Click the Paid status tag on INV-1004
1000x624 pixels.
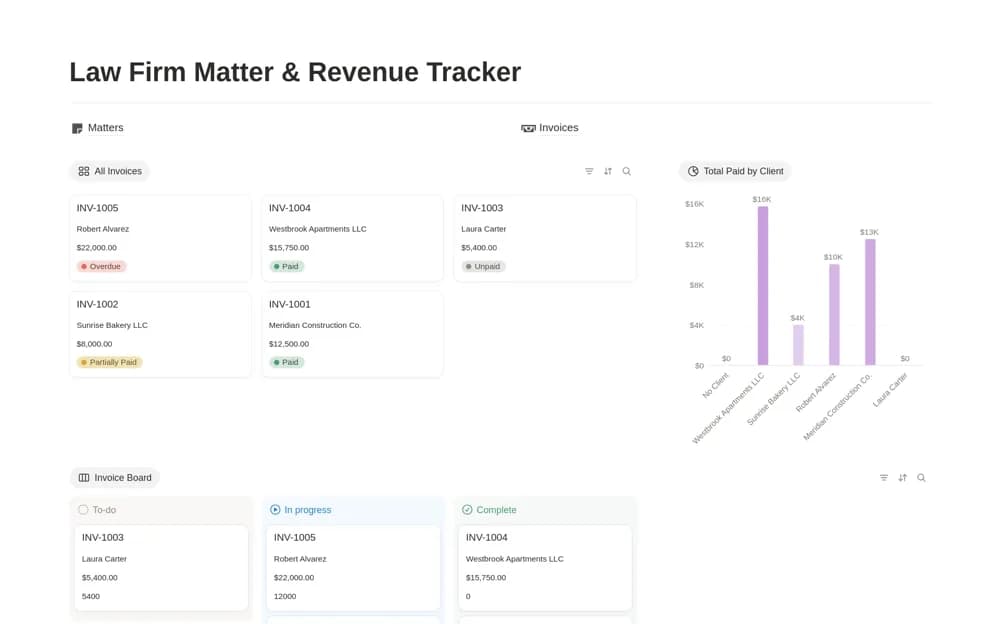coord(286,267)
